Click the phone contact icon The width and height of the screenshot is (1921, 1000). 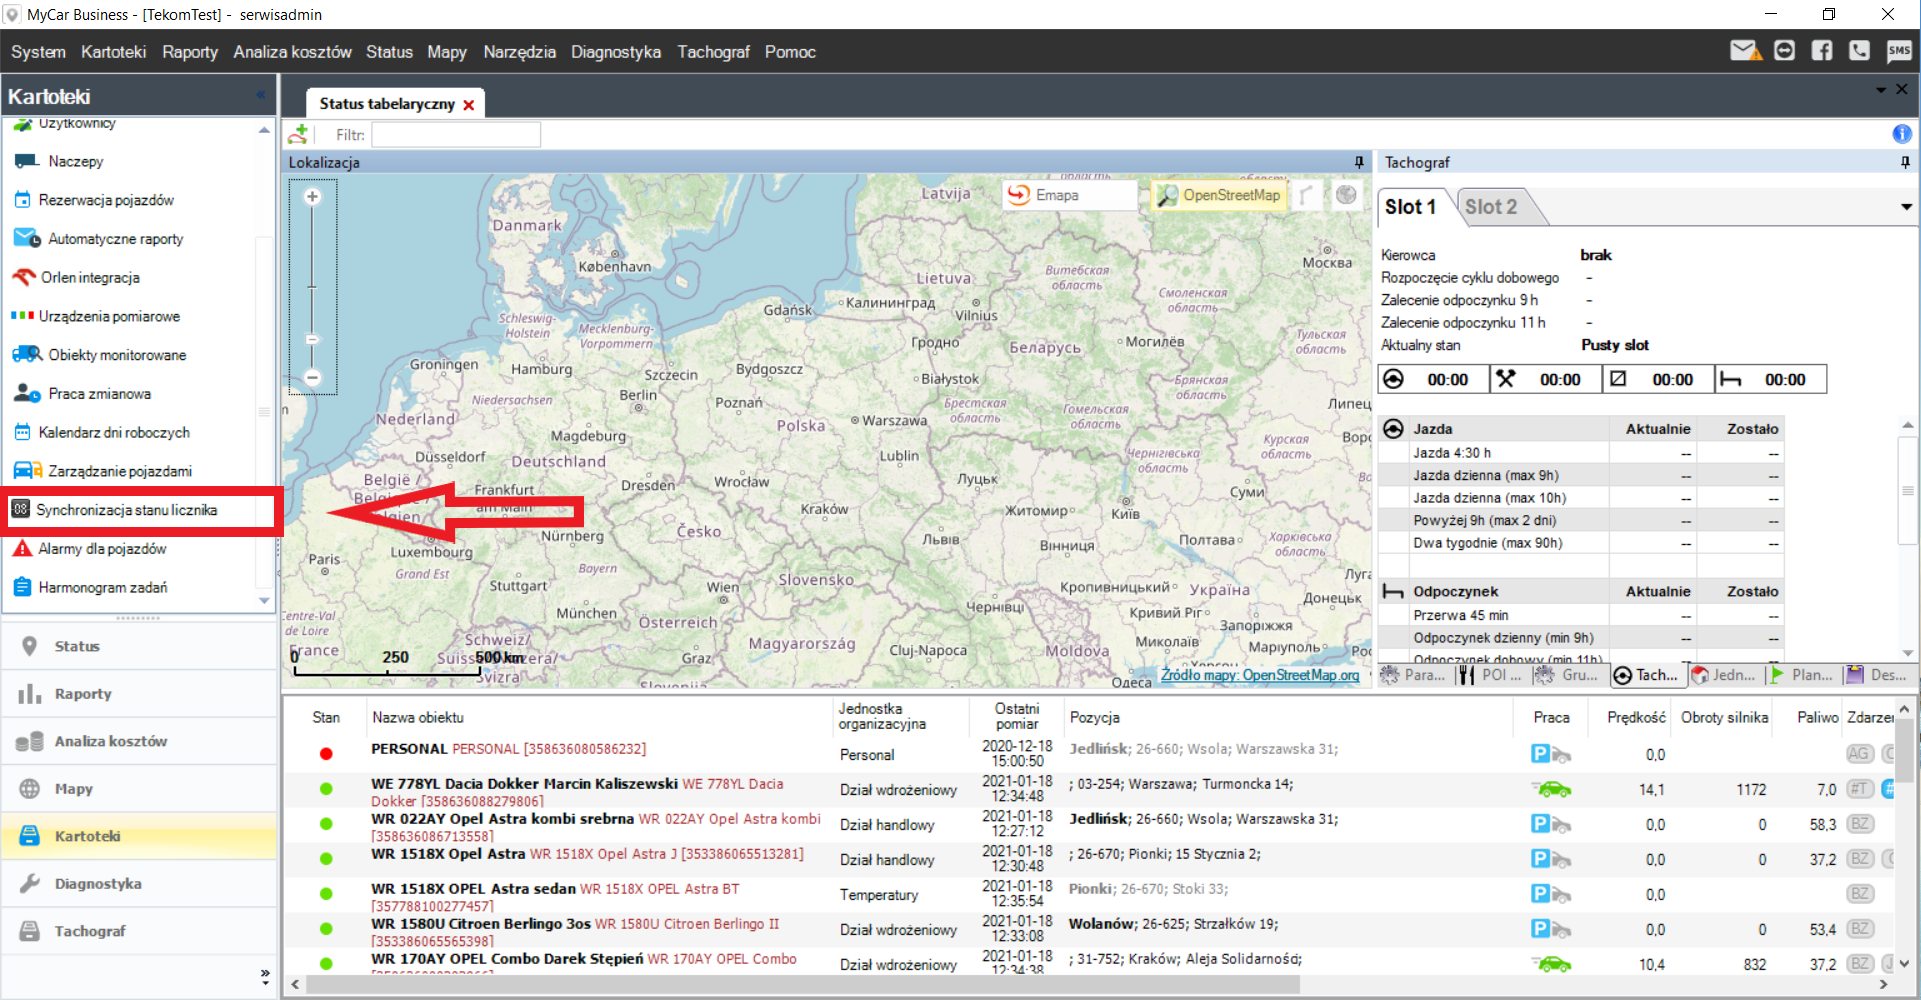pos(1860,51)
